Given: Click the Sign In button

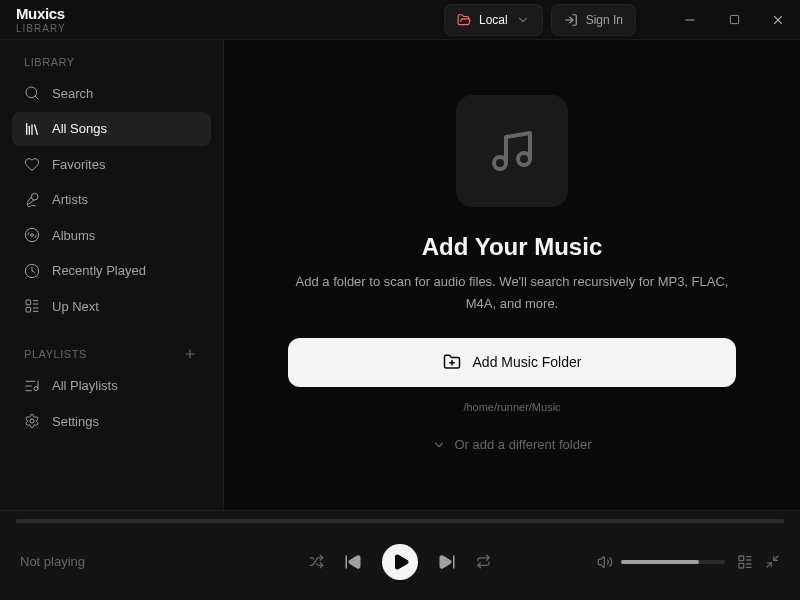Looking at the screenshot, I should pos(593,20).
